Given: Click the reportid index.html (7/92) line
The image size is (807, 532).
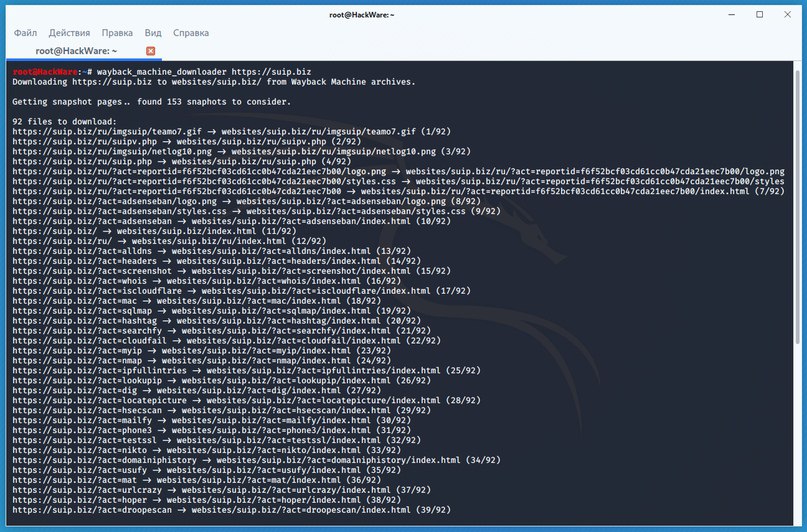Looking at the screenshot, I should tap(398, 191).
